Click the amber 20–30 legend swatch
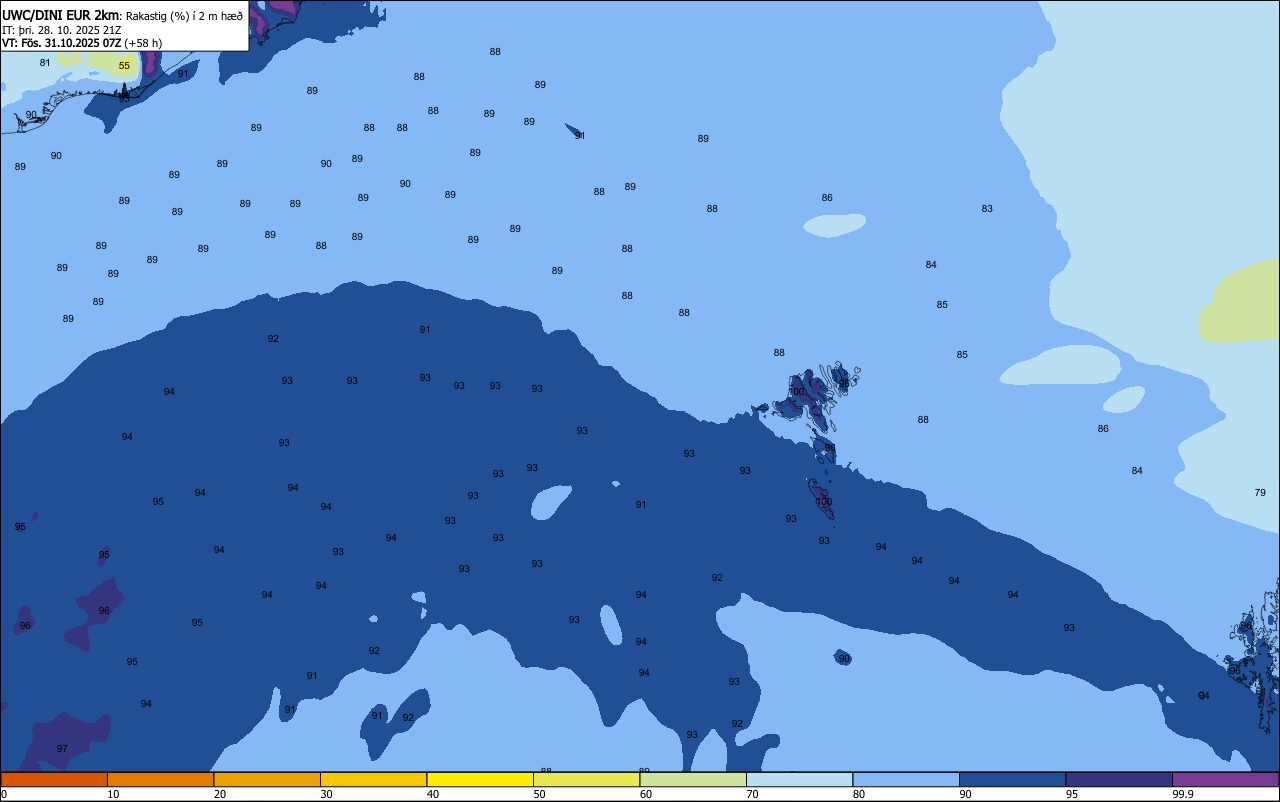The width and height of the screenshot is (1280, 802). [x=267, y=779]
